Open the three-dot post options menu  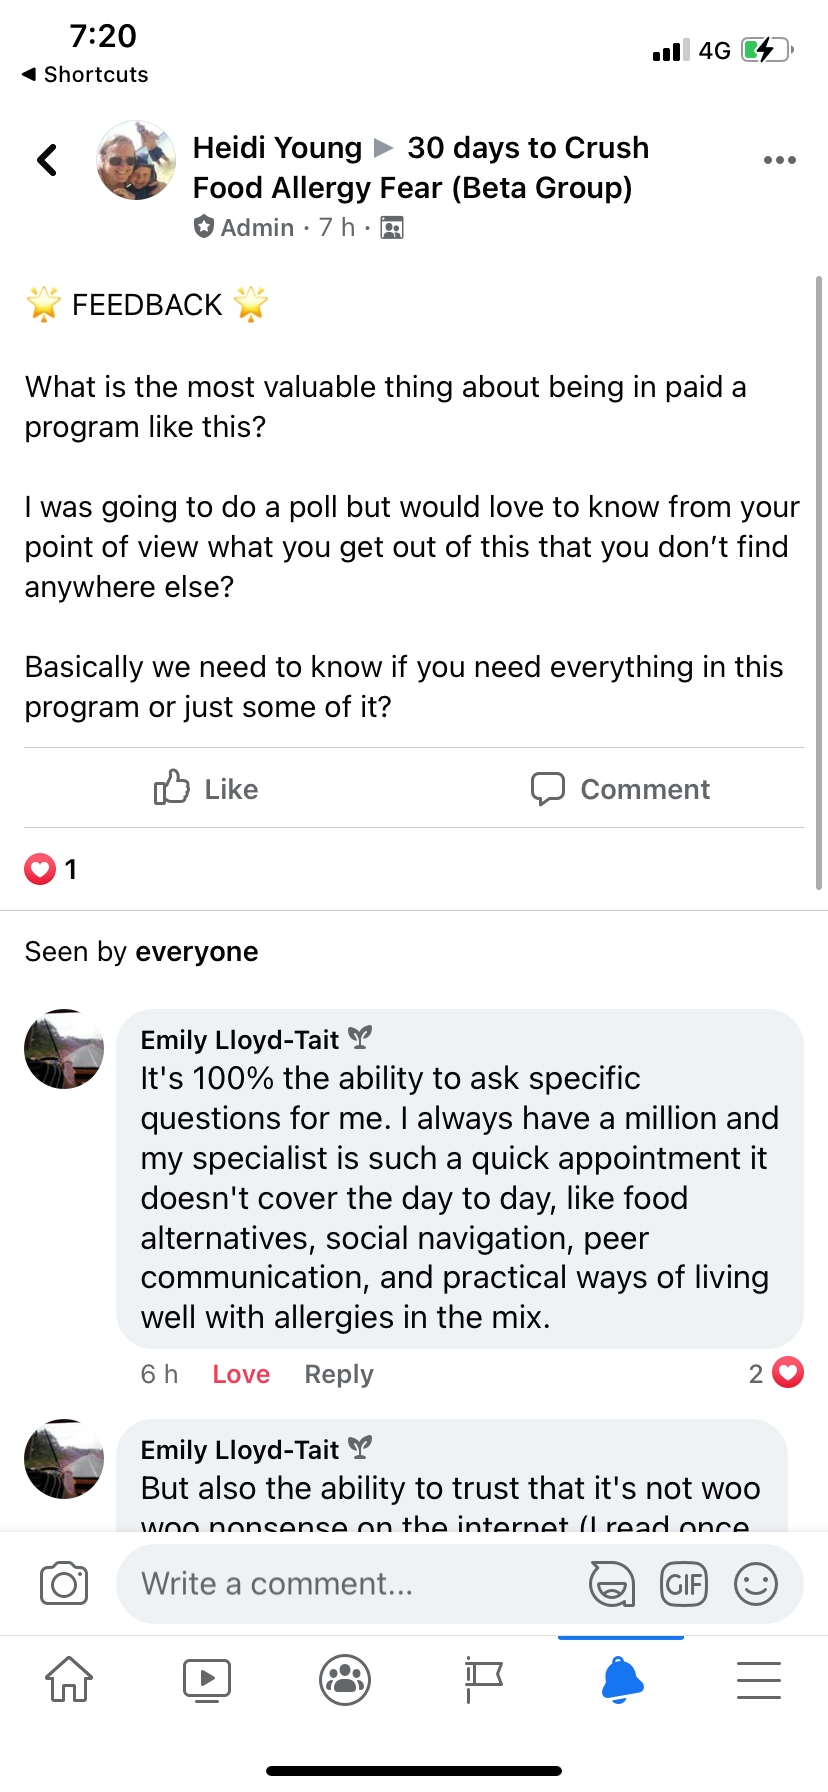779,160
